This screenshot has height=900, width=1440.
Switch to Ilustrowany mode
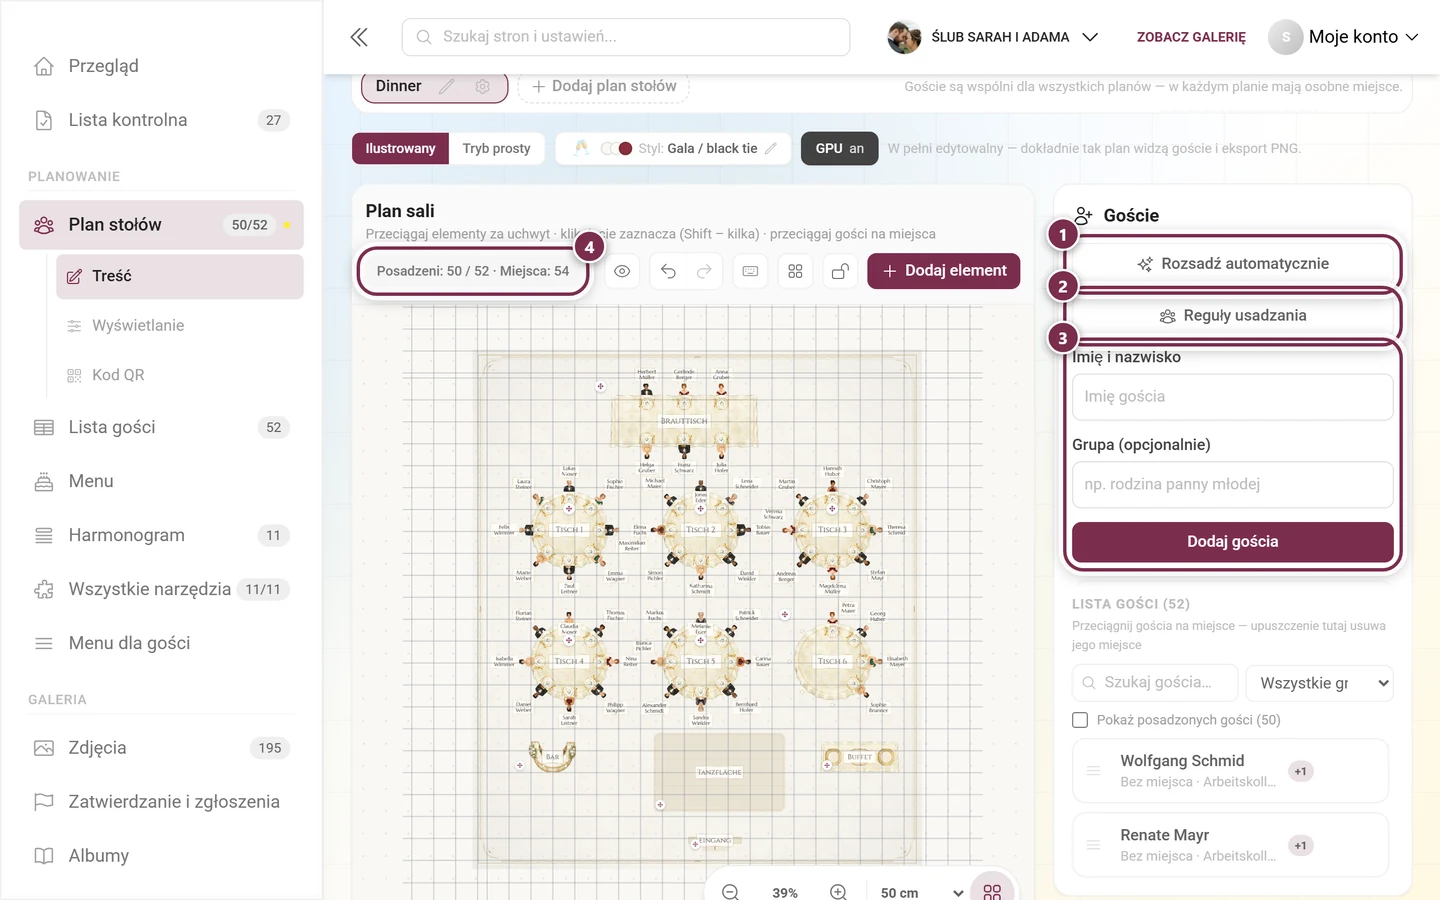tap(400, 148)
